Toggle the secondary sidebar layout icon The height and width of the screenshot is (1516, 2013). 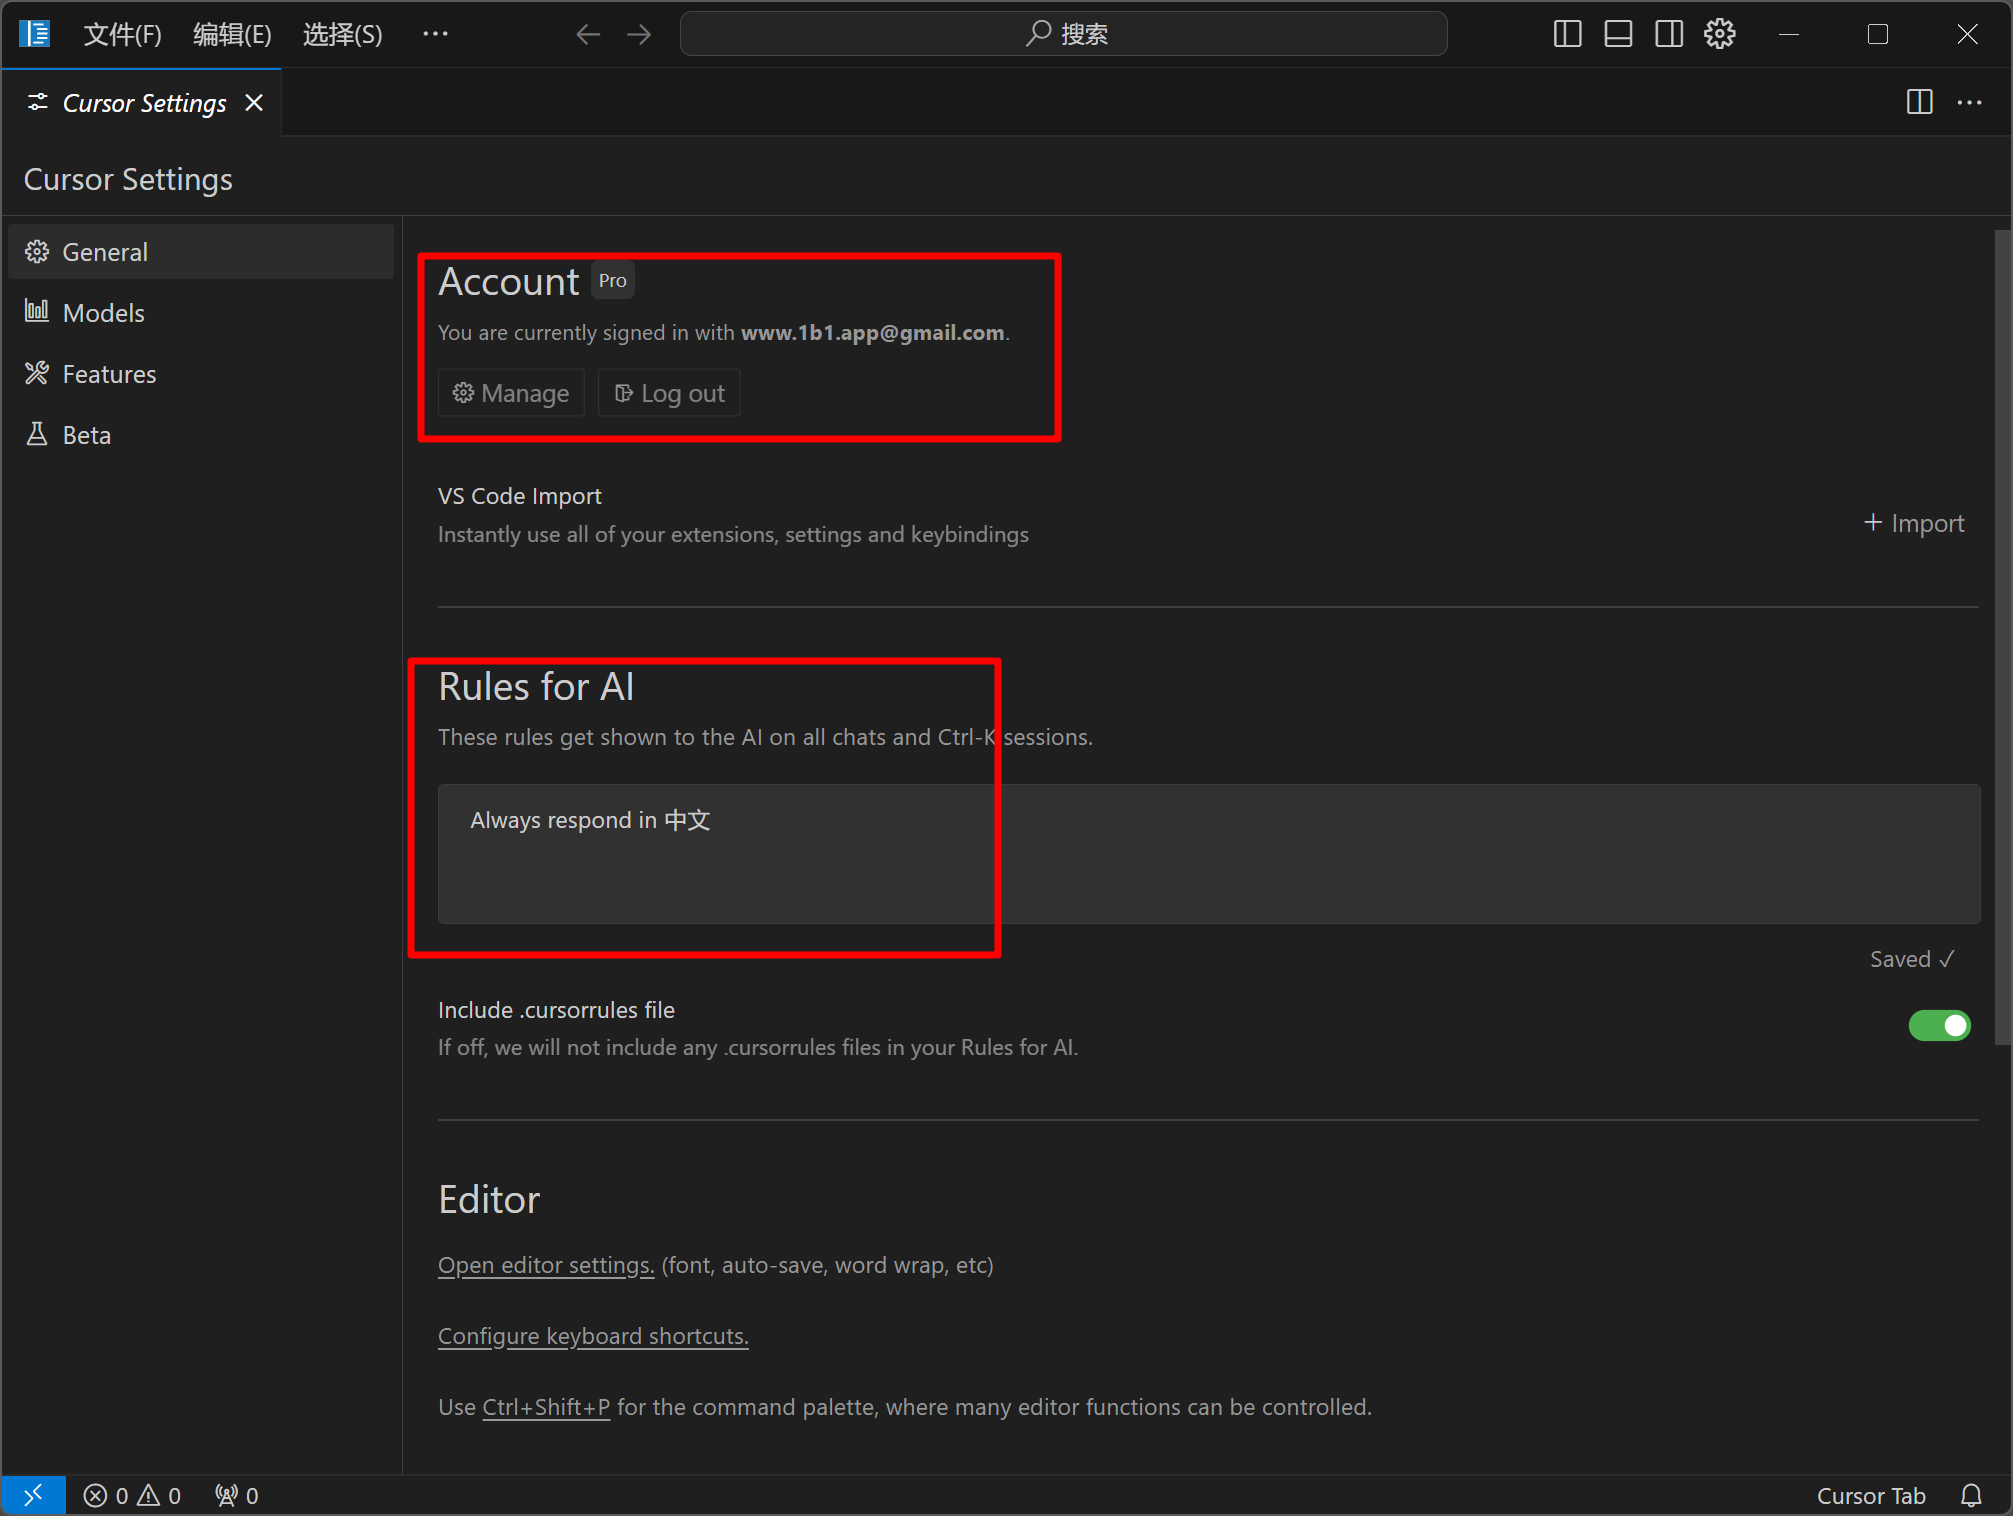click(1669, 34)
